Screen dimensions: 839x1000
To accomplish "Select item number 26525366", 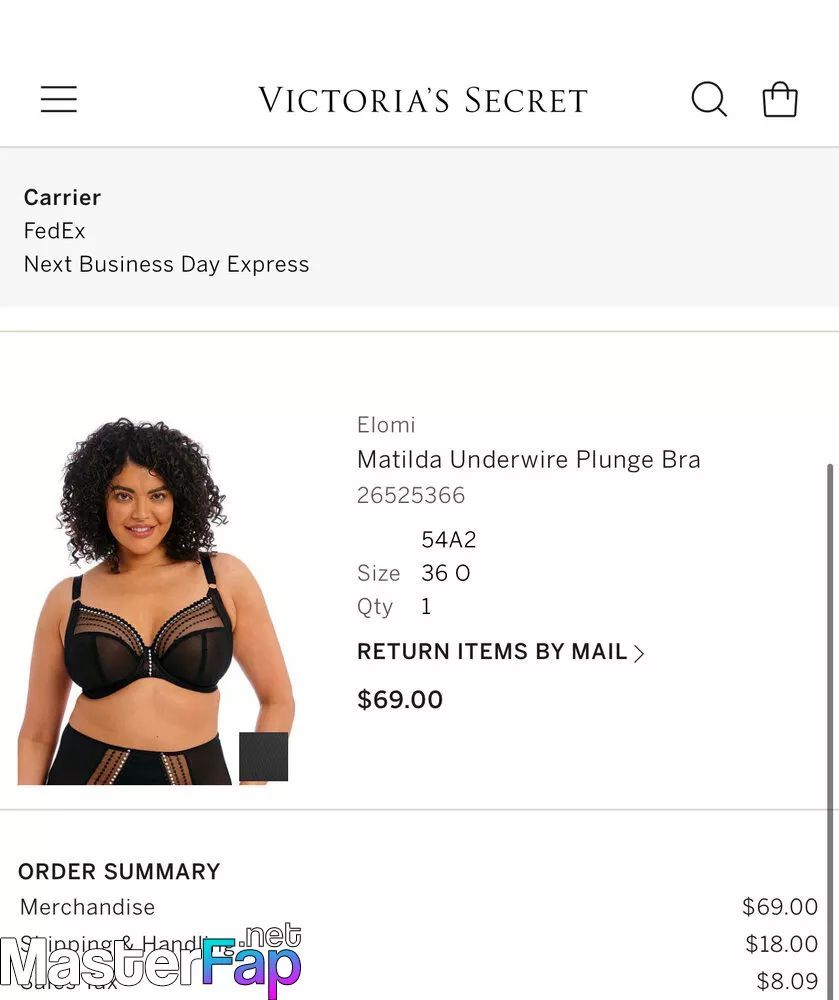I will (411, 496).
